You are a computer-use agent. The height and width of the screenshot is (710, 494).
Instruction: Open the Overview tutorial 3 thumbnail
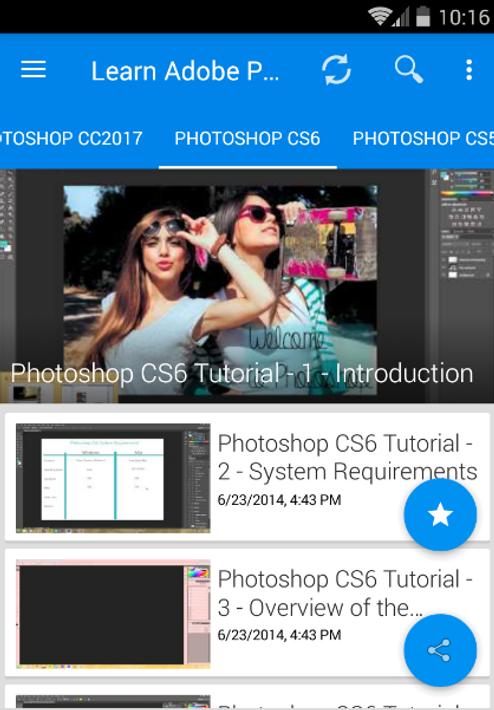pos(113,614)
